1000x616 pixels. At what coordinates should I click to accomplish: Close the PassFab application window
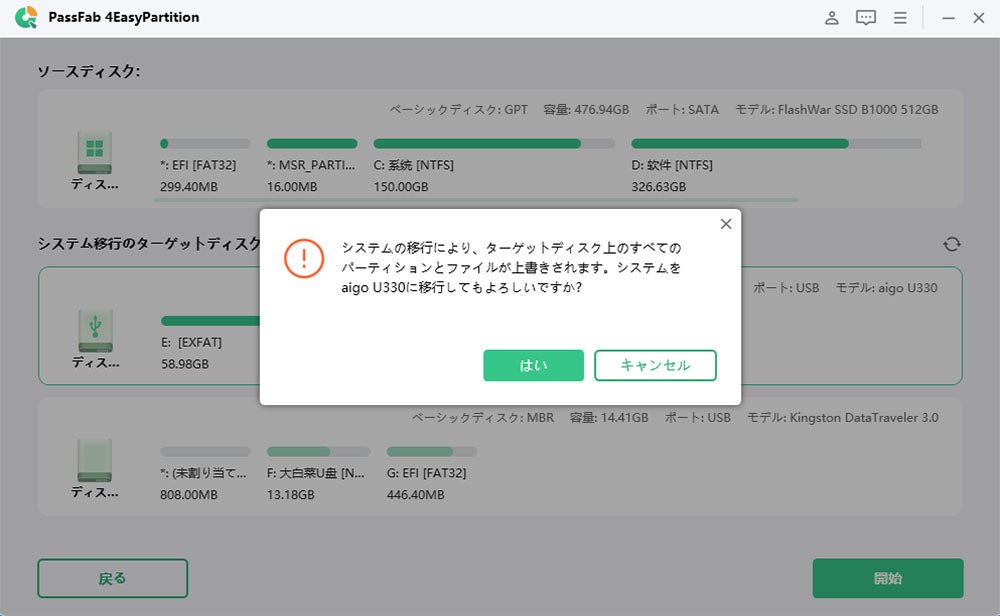(x=979, y=18)
